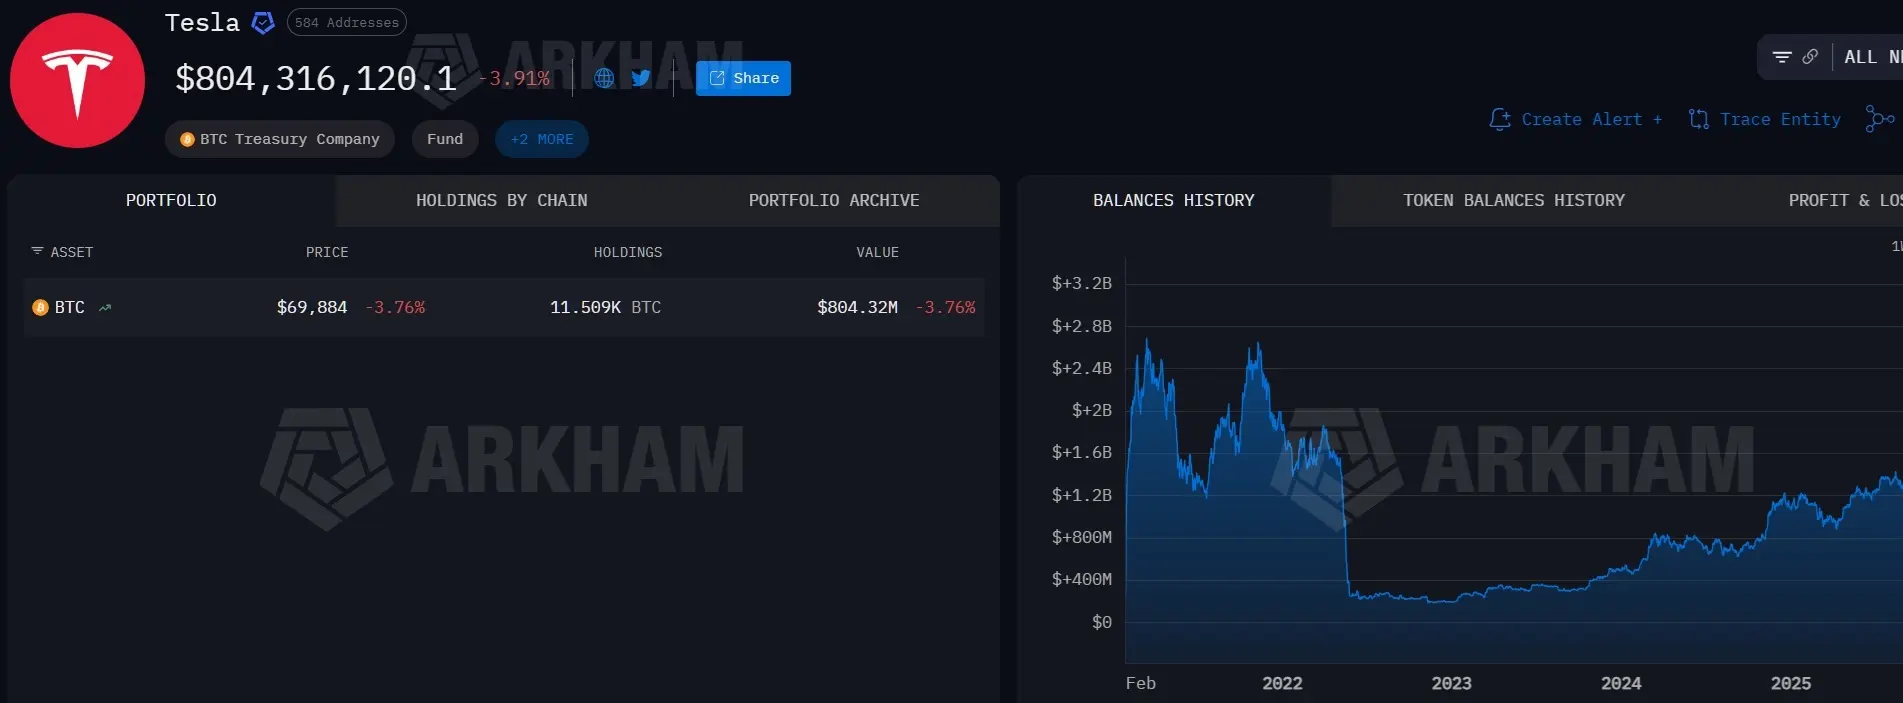
Task: Click the Create Alert link
Action: coord(1576,119)
